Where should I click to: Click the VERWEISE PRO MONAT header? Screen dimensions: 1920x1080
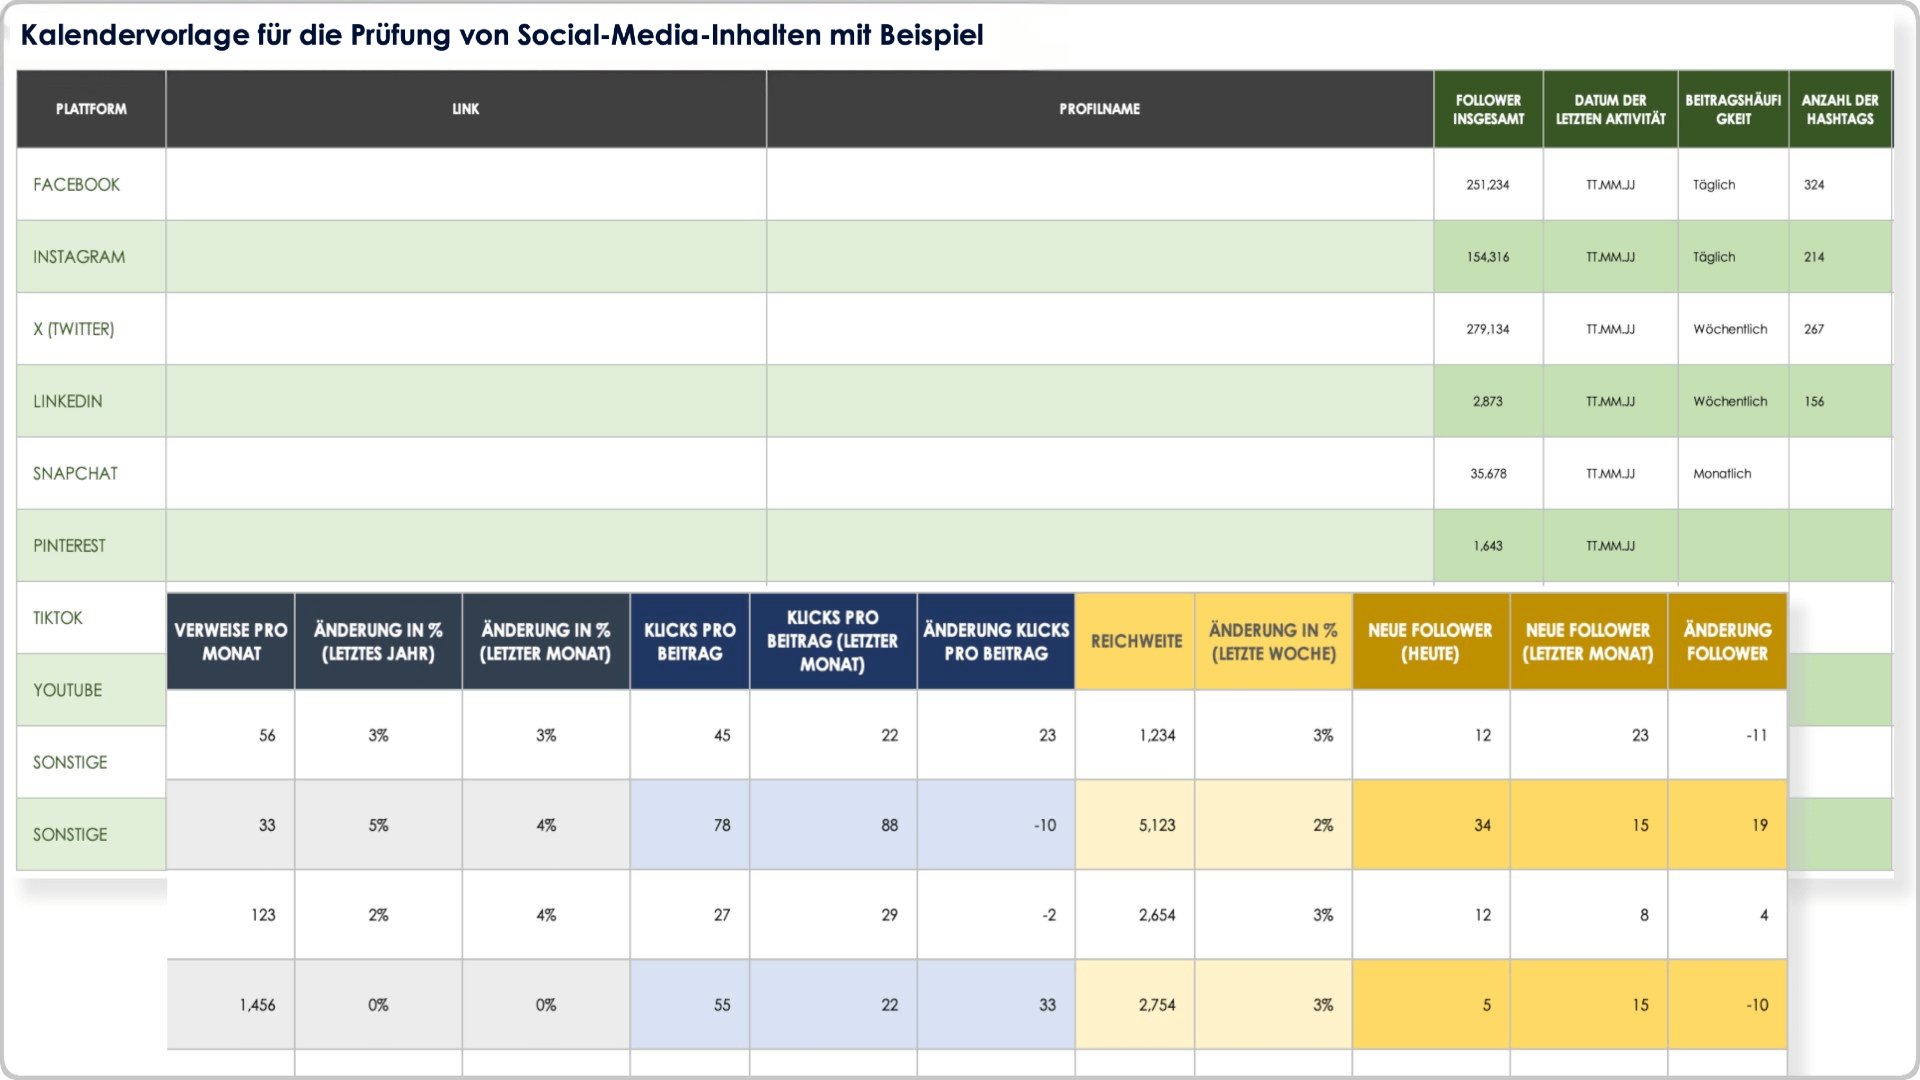point(230,641)
